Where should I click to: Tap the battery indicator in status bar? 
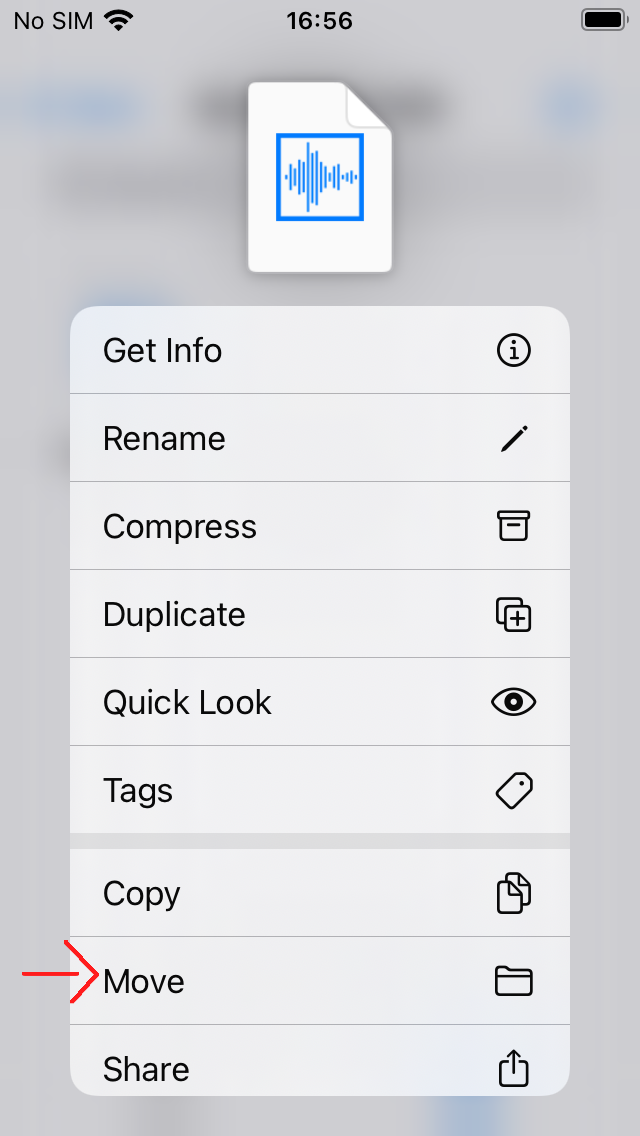[603, 20]
